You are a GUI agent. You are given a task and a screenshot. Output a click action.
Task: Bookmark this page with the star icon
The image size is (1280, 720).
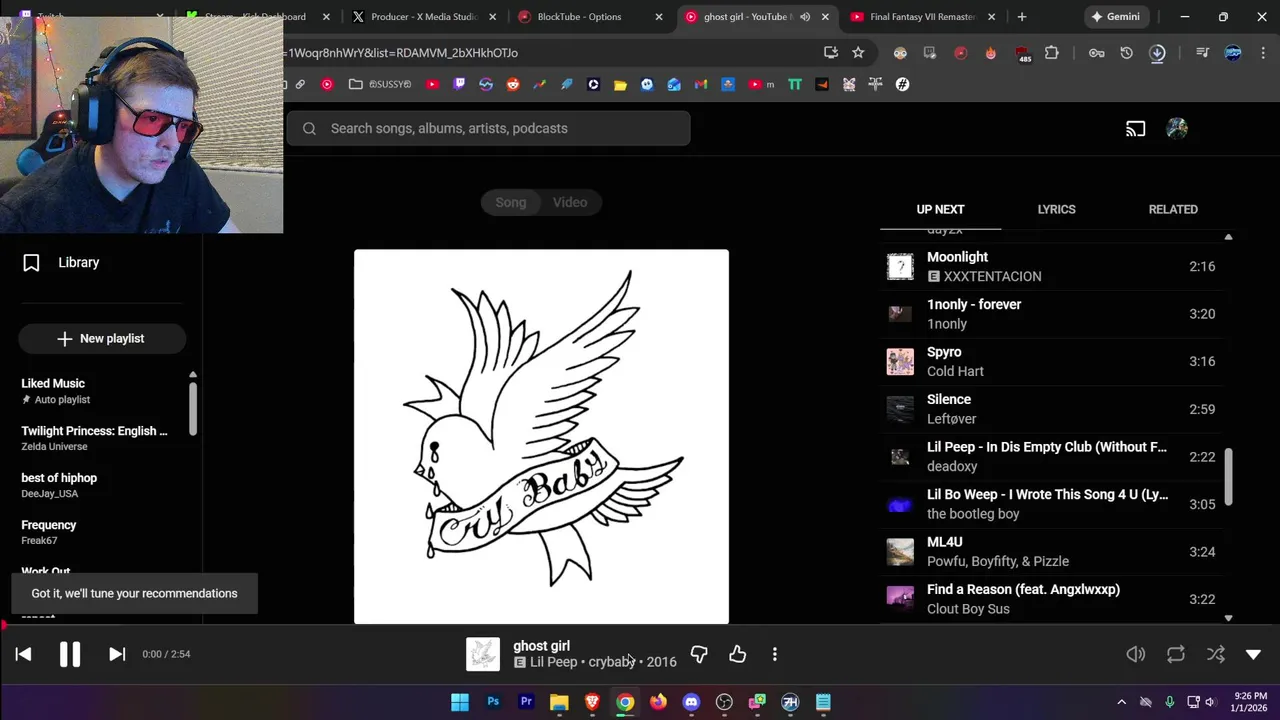858,53
